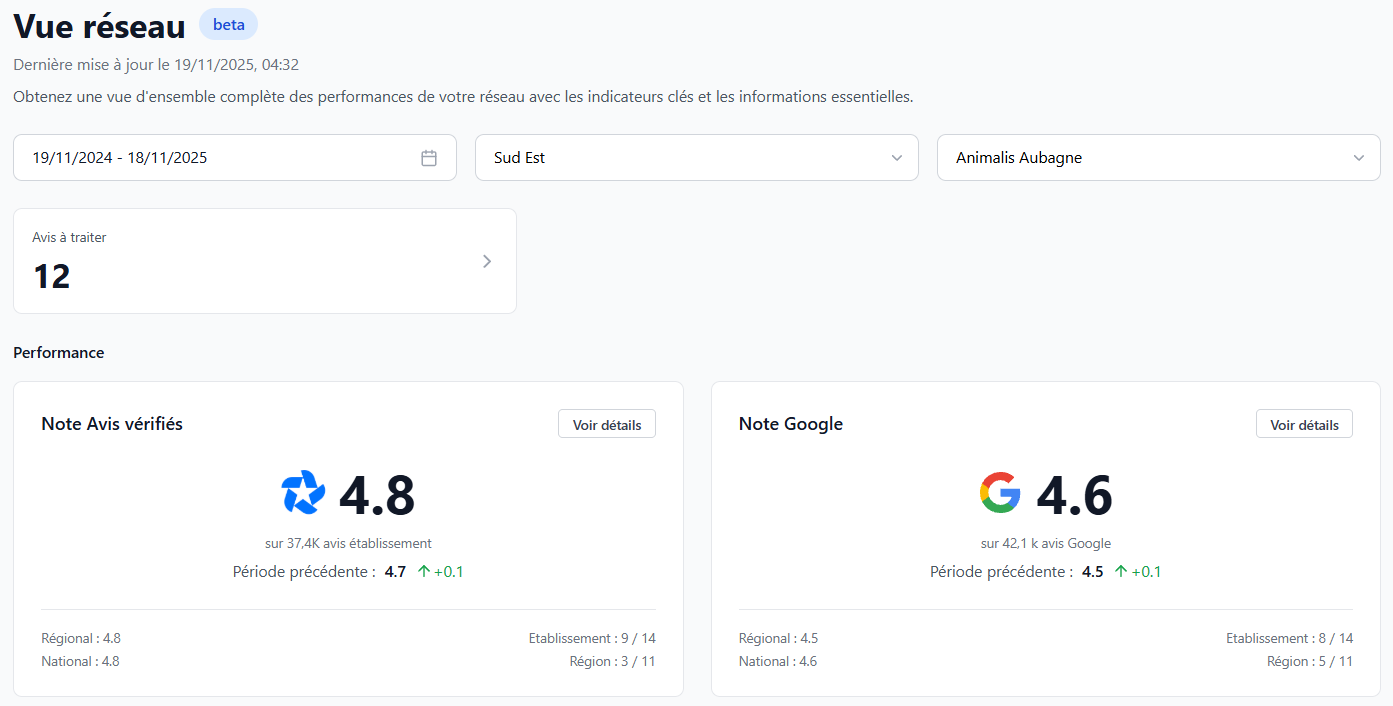Open Voir détails for Note Google
Viewport: 1393px width, 706px height.
pyautogui.click(x=1304, y=424)
